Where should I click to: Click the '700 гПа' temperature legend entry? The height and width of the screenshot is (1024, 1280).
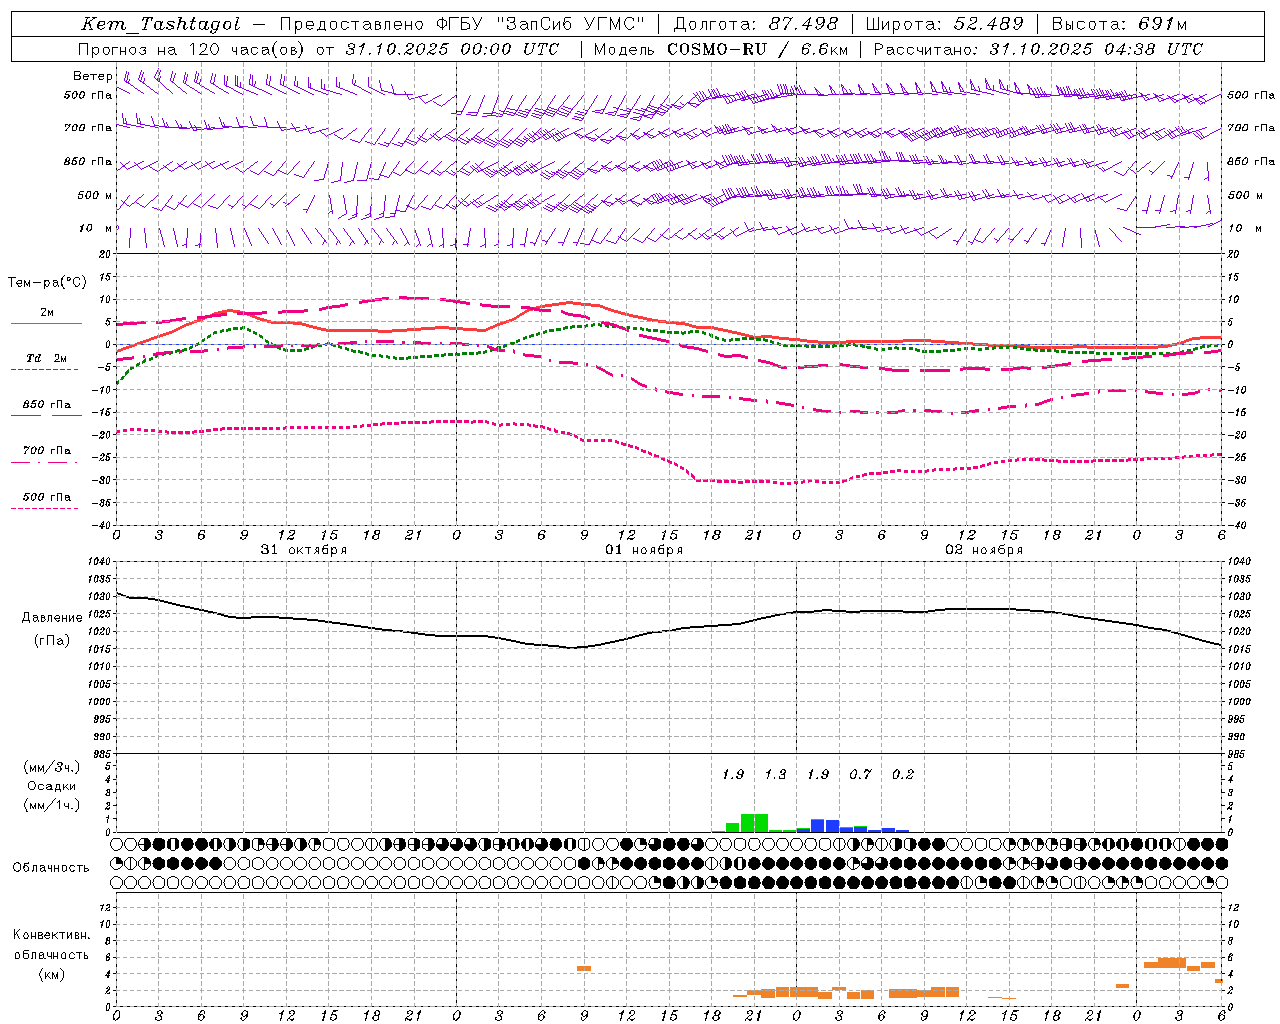[47, 451]
